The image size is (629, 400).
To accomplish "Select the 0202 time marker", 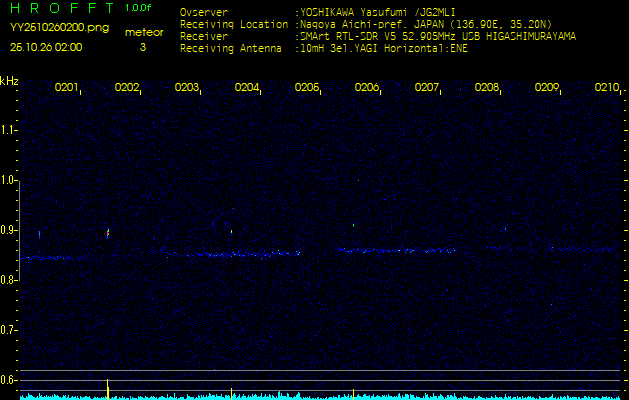I will click(x=127, y=88).
